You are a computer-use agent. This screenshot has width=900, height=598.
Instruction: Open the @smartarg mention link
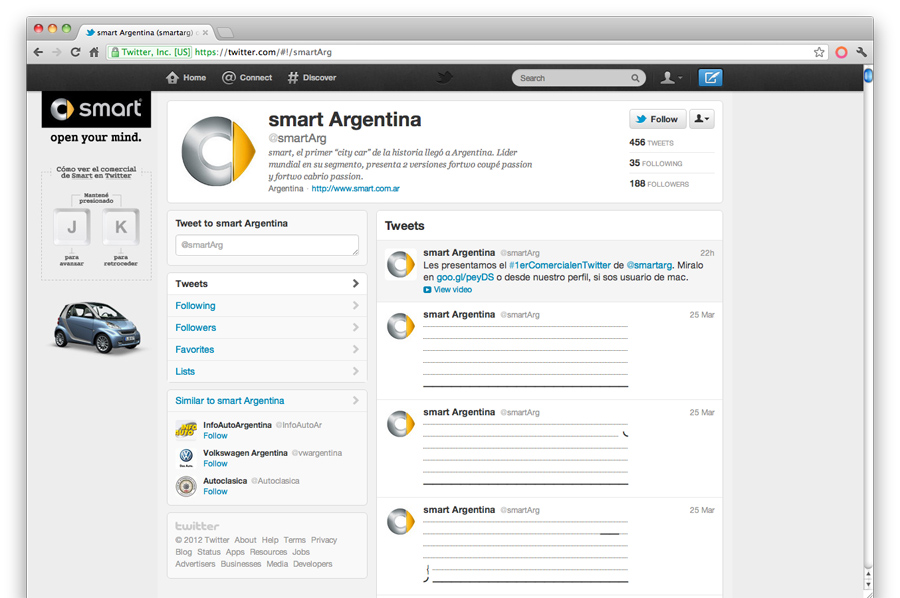pyautogui.click(x=649, y=265)
